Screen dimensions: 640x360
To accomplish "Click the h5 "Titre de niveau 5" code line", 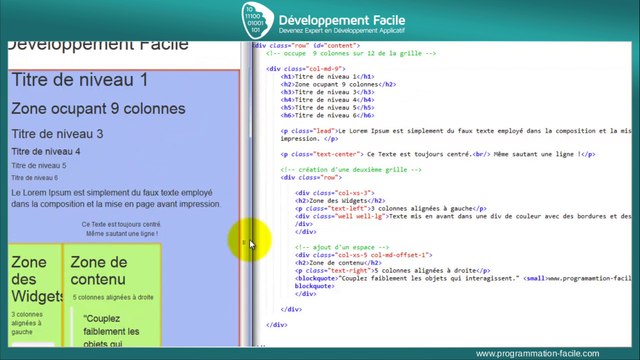I will point(327,107).
